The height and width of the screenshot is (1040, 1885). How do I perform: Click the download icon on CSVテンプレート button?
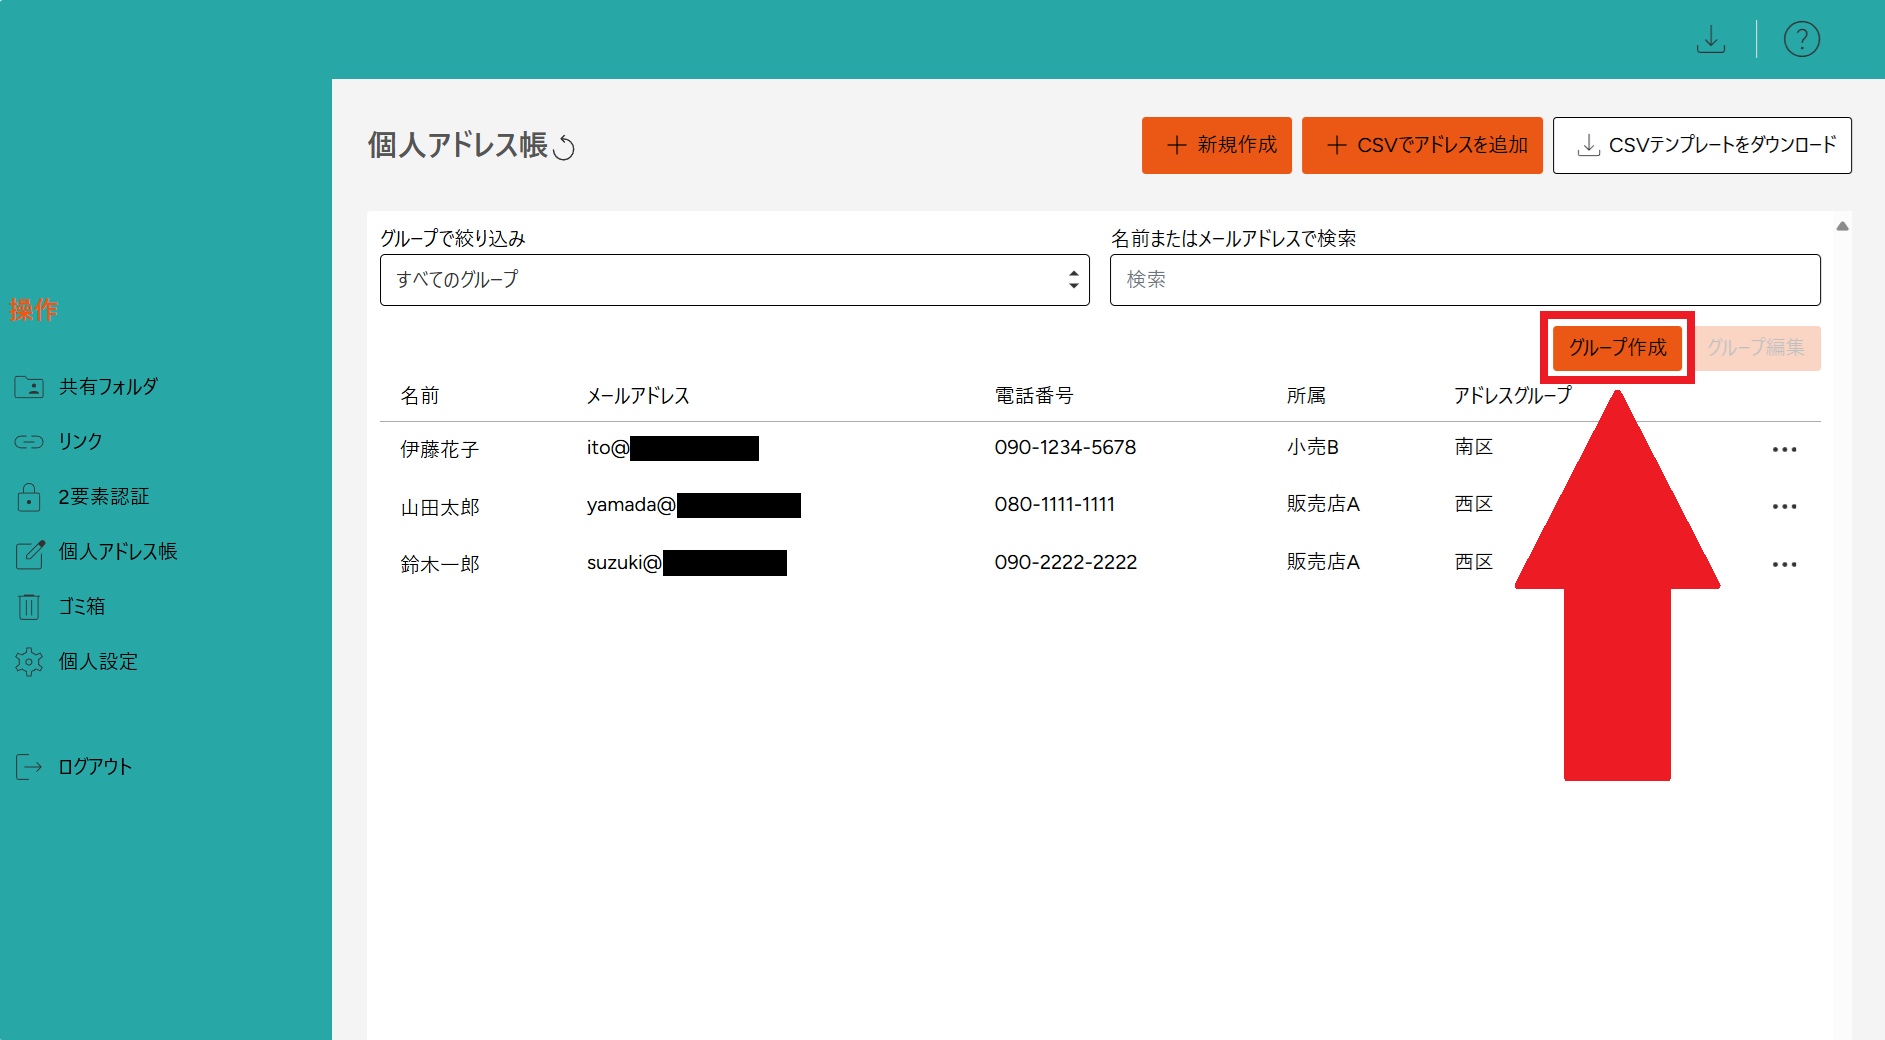(1588, 146)
